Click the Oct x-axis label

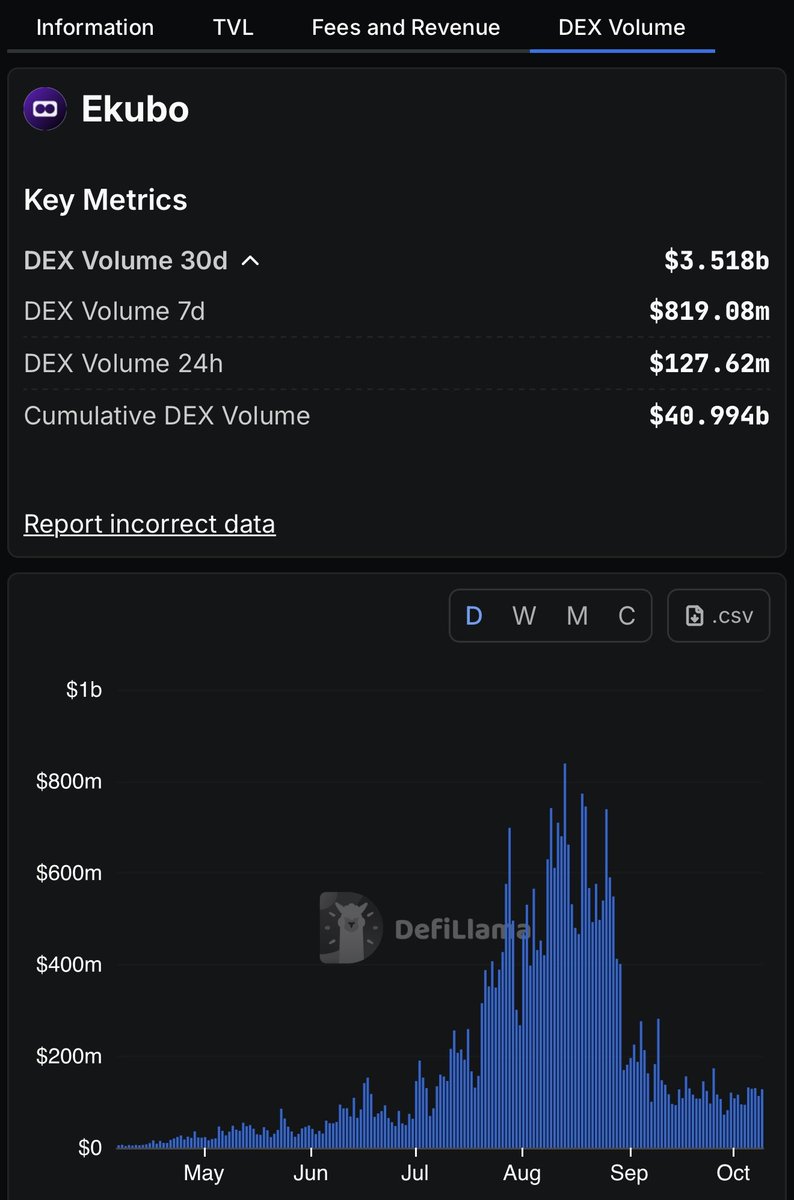[x=733, y=1173]
